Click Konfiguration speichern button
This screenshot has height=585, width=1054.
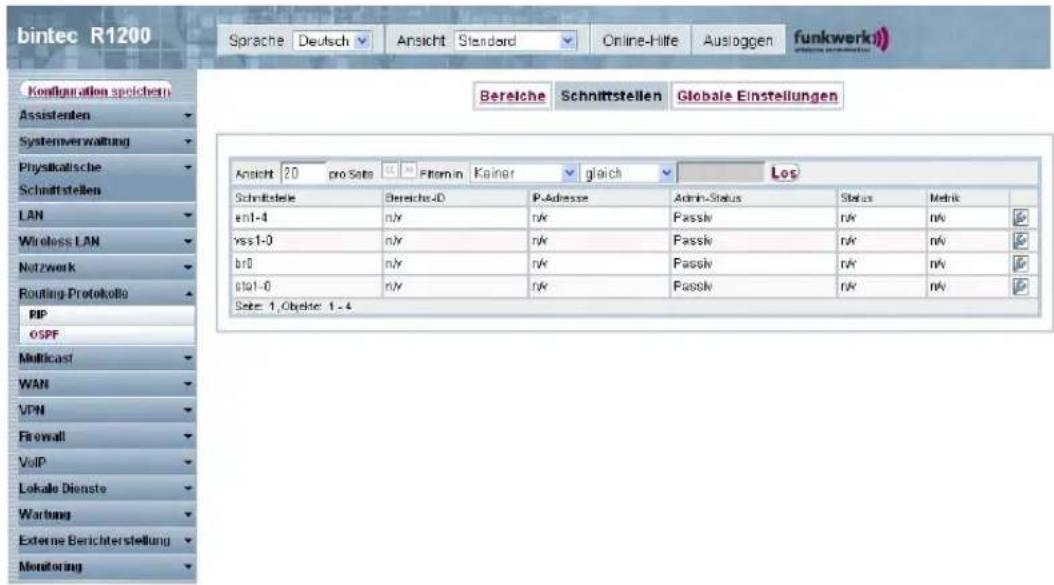[98, 91]
